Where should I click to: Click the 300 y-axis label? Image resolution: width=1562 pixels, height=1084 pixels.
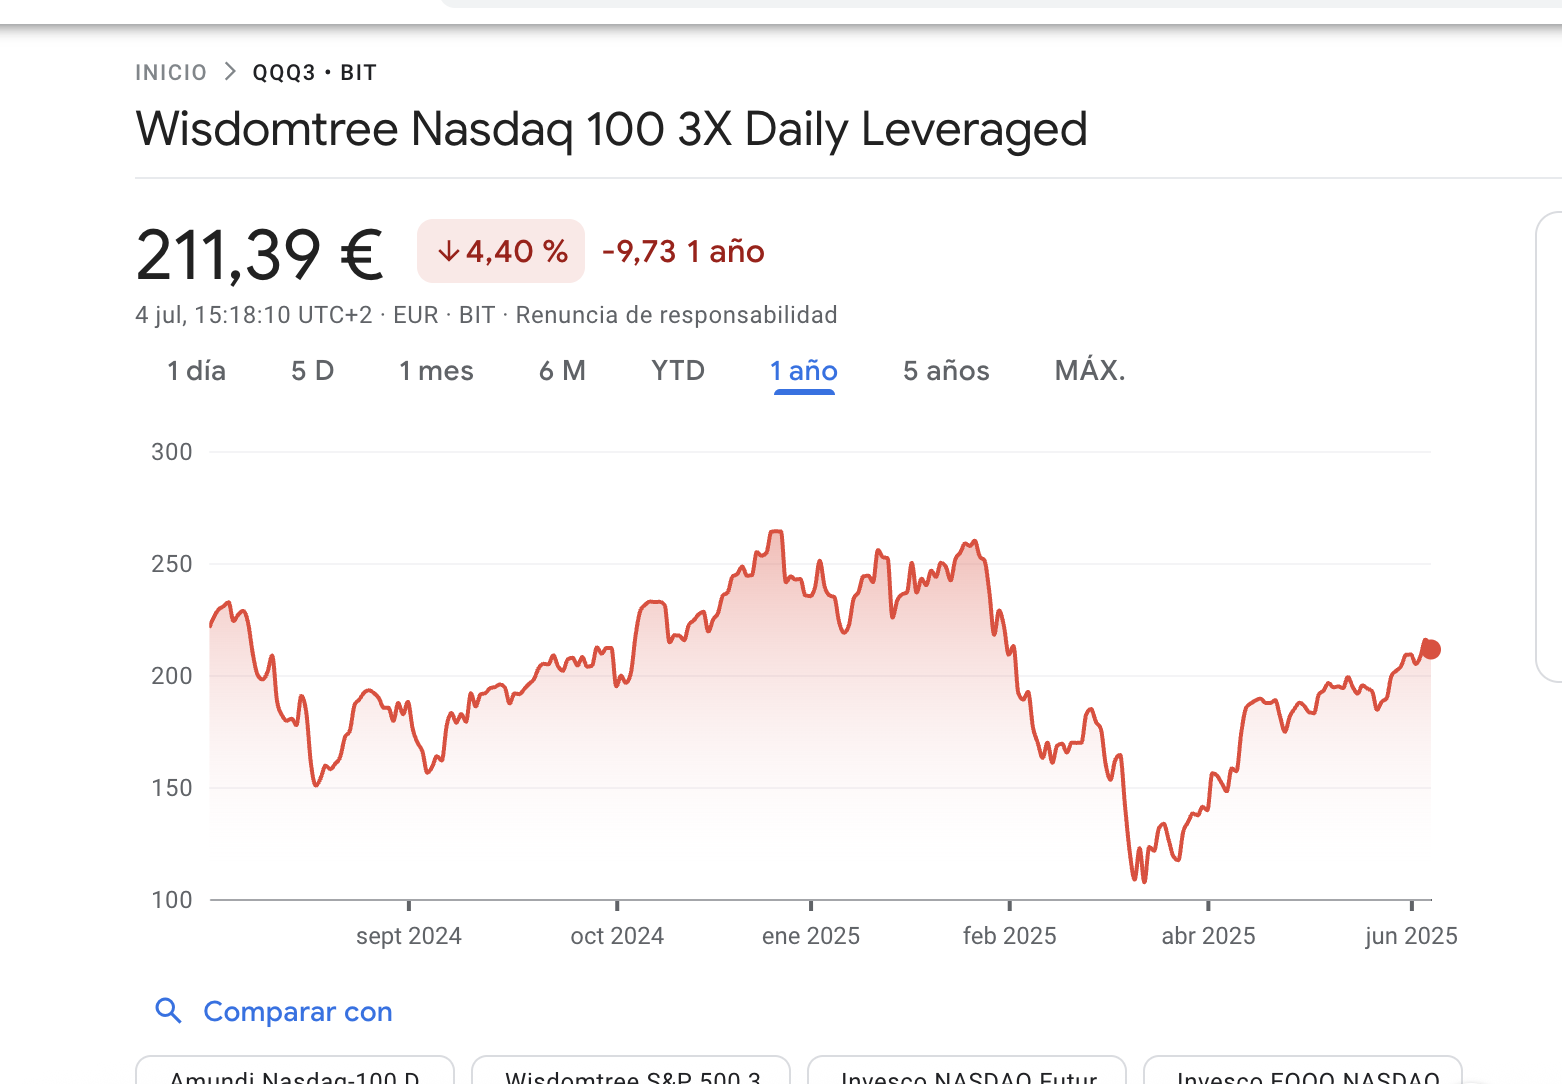click(x=172, y=452)
